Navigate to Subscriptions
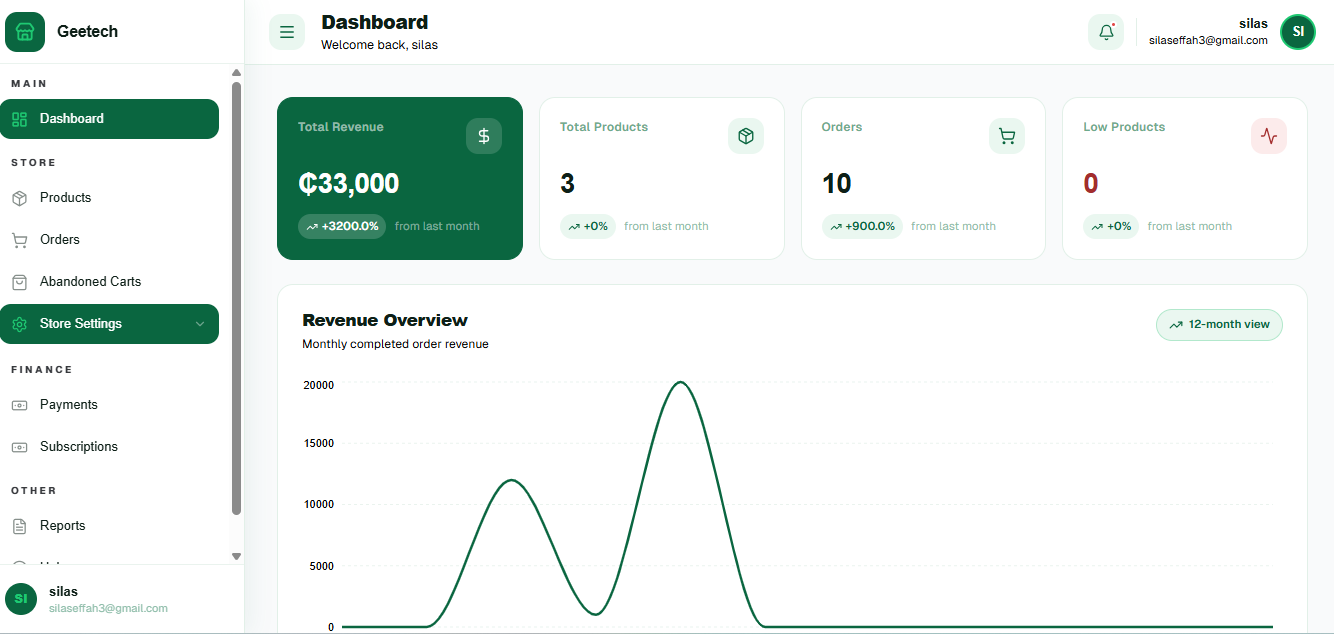1334x634 pixels. [109, 447]
